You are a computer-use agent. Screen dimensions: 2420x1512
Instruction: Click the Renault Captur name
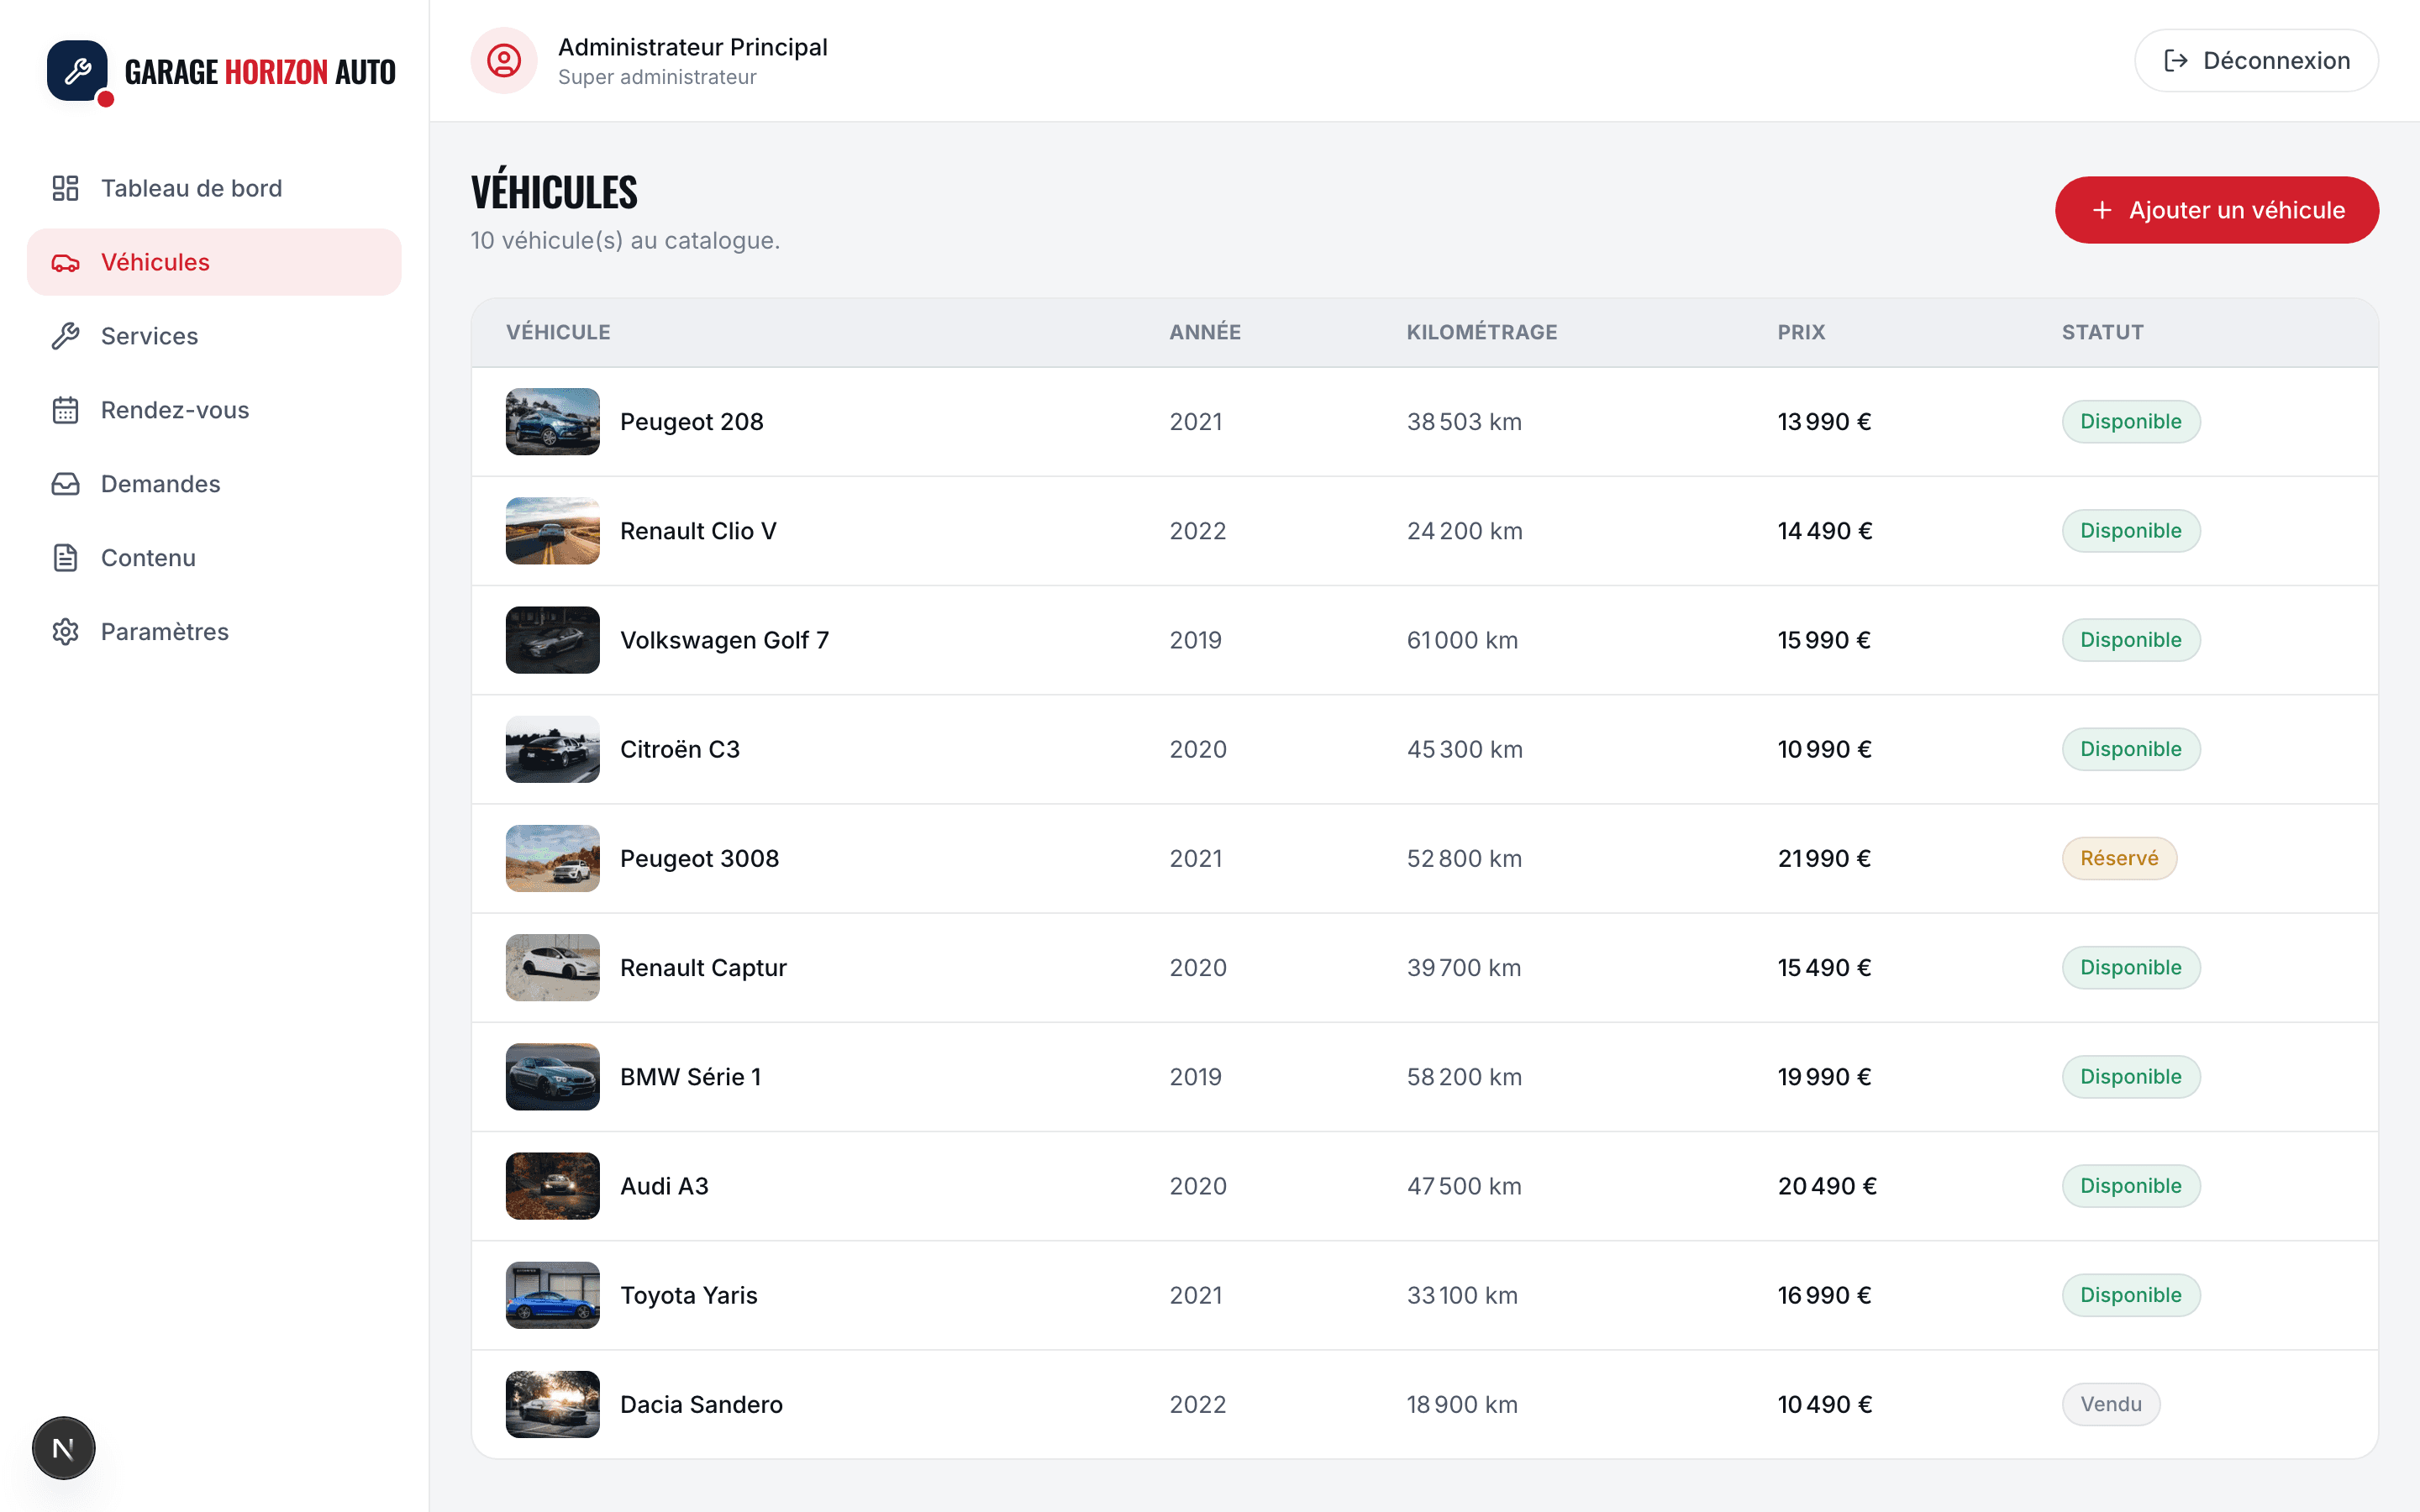coord(703,968)
